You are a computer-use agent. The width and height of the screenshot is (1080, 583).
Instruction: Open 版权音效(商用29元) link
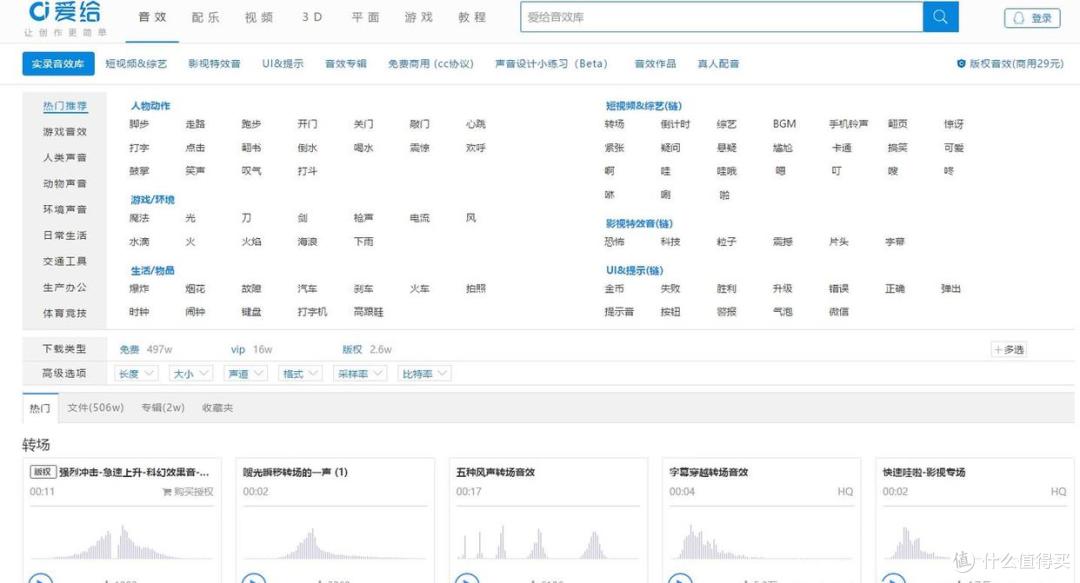(x=1016, y=63)
